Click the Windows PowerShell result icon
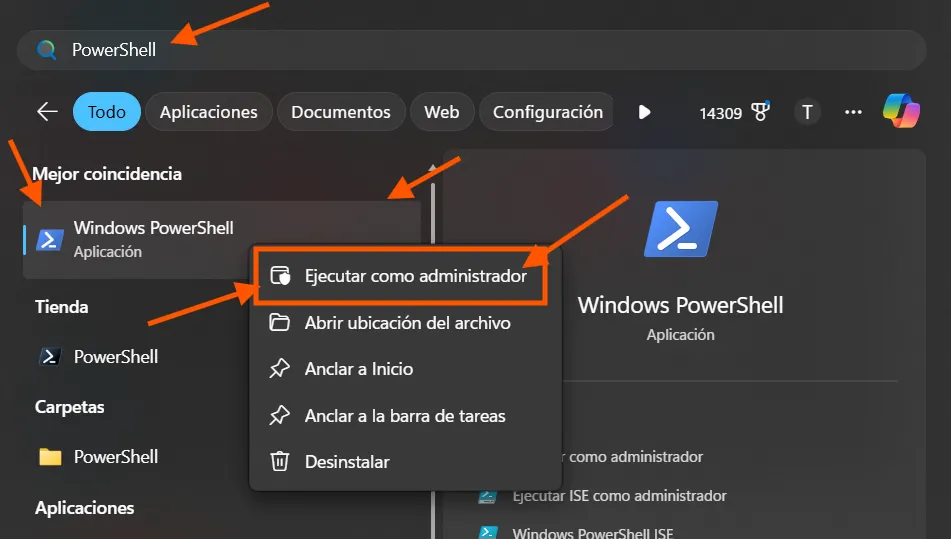 [x=50, y=240]
